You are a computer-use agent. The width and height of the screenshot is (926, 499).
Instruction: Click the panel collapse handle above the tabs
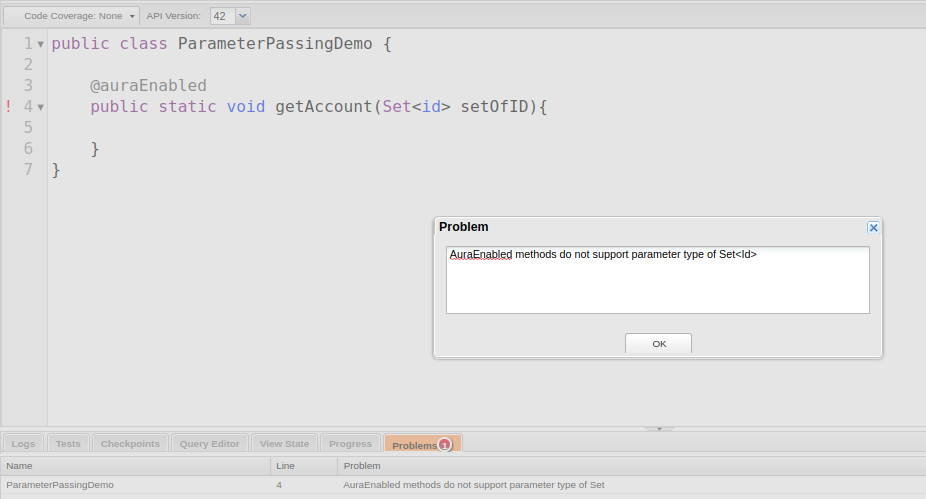click(x=659, y=429)
